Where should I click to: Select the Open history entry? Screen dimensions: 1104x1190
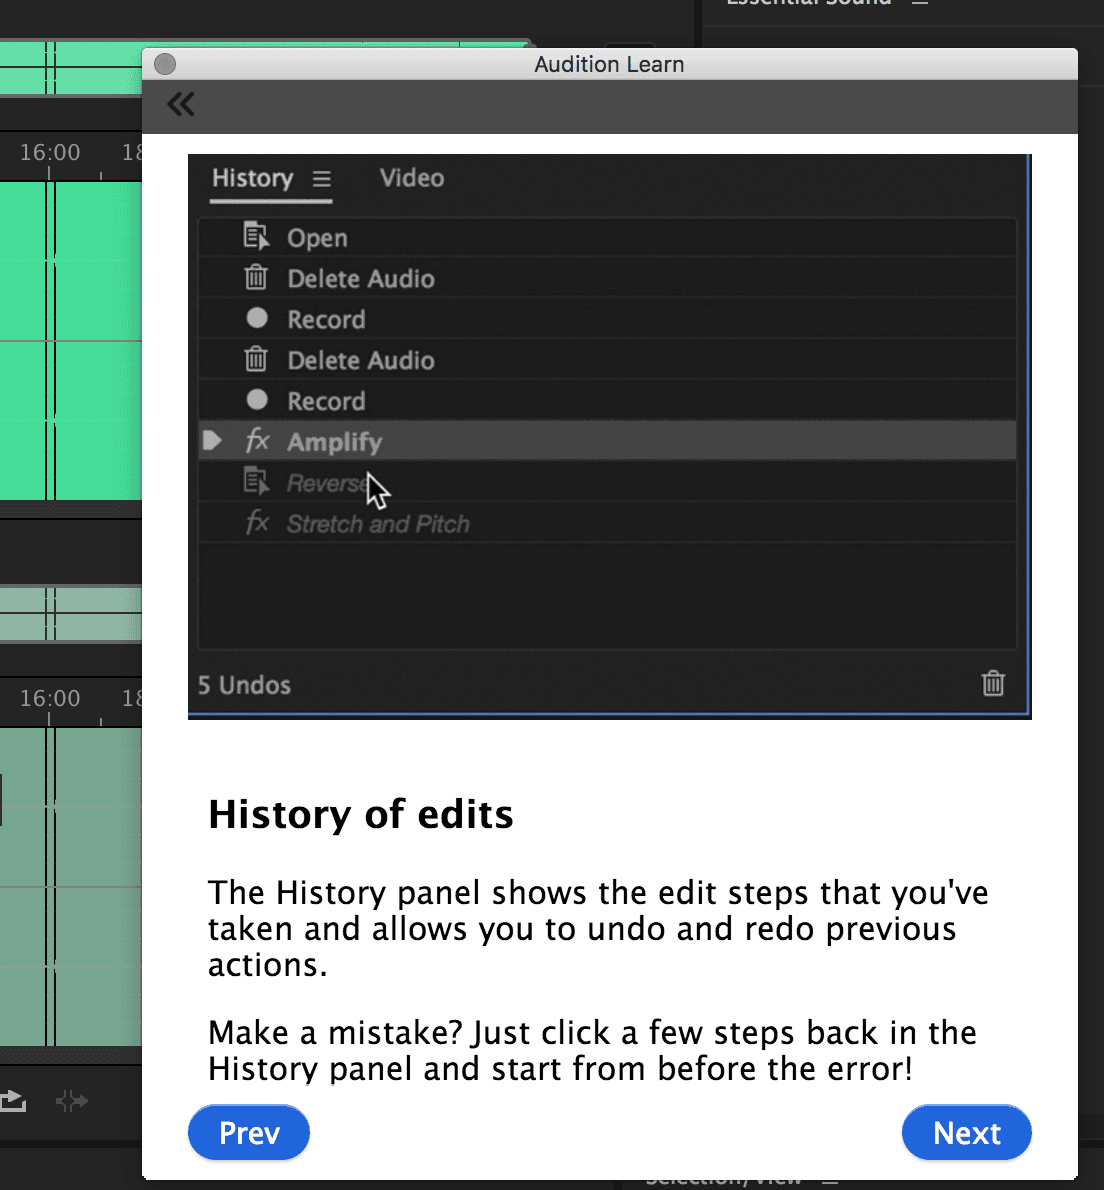point(607,238)
